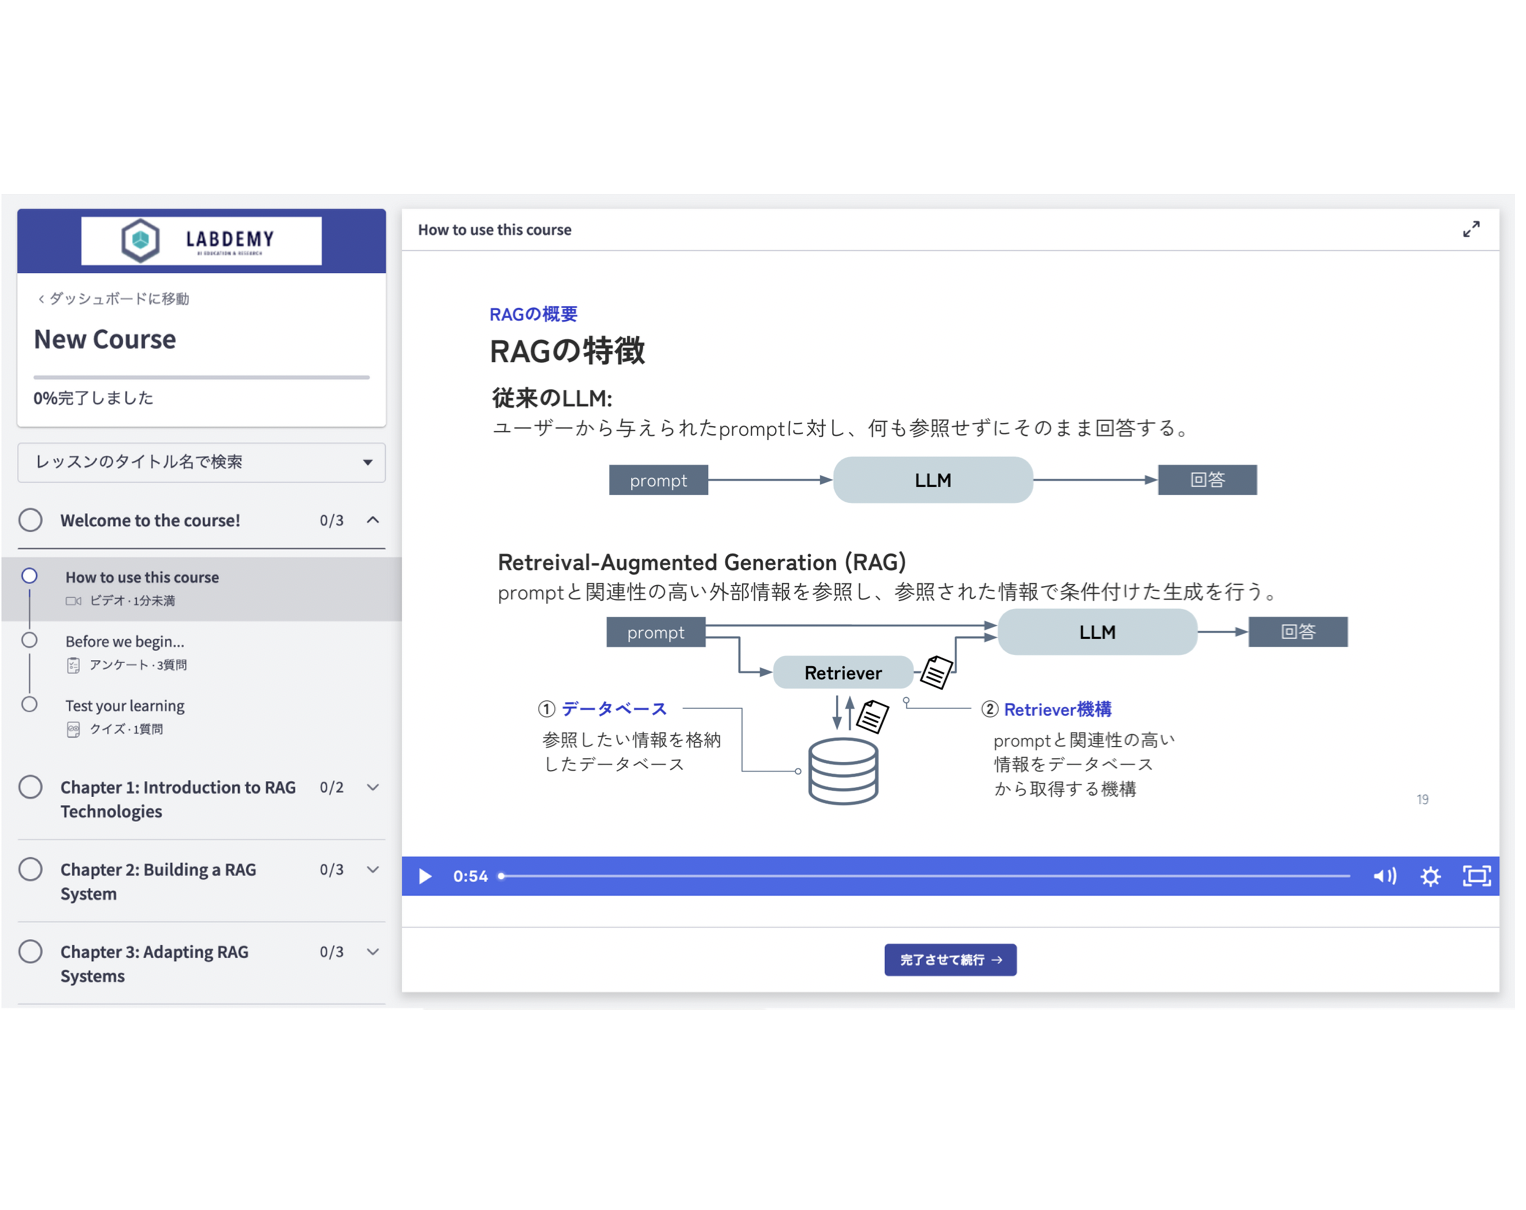Toggle completion circle for Welcome to the course

pyautogui.click(x=31, y=520)
